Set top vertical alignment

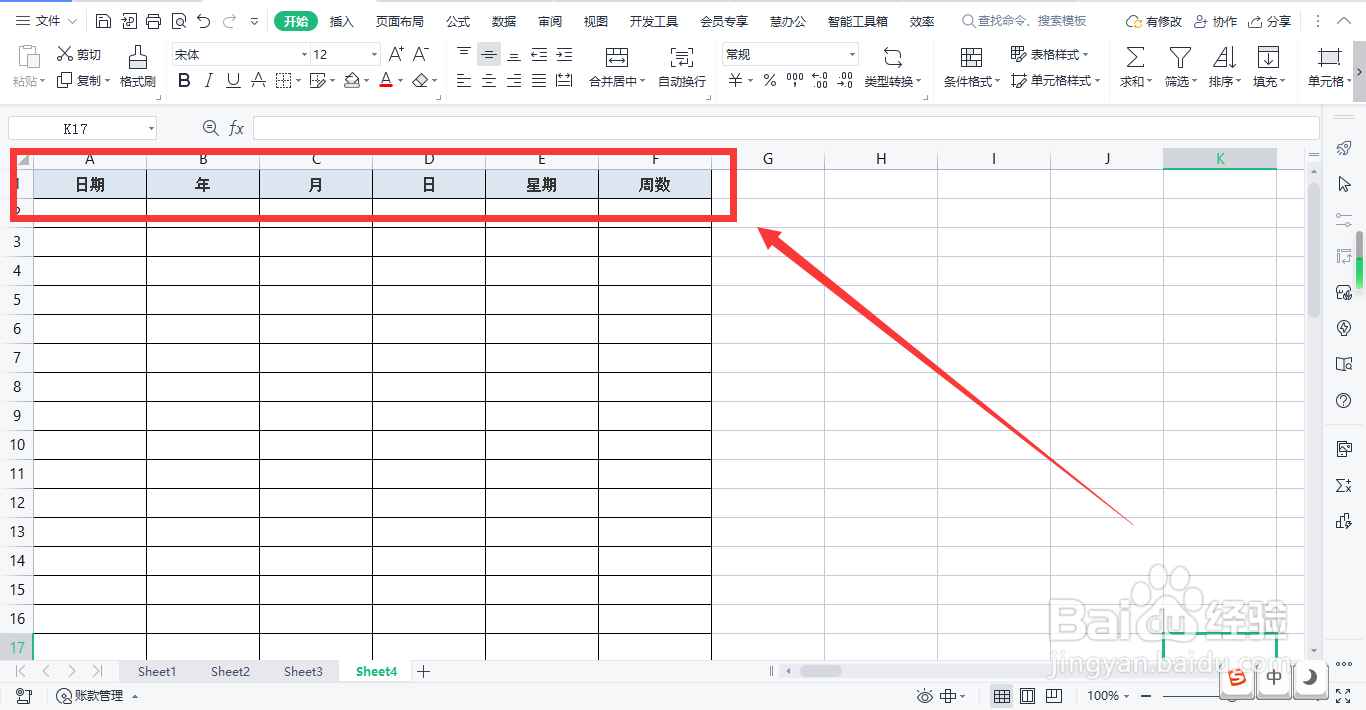pos(464,55)
